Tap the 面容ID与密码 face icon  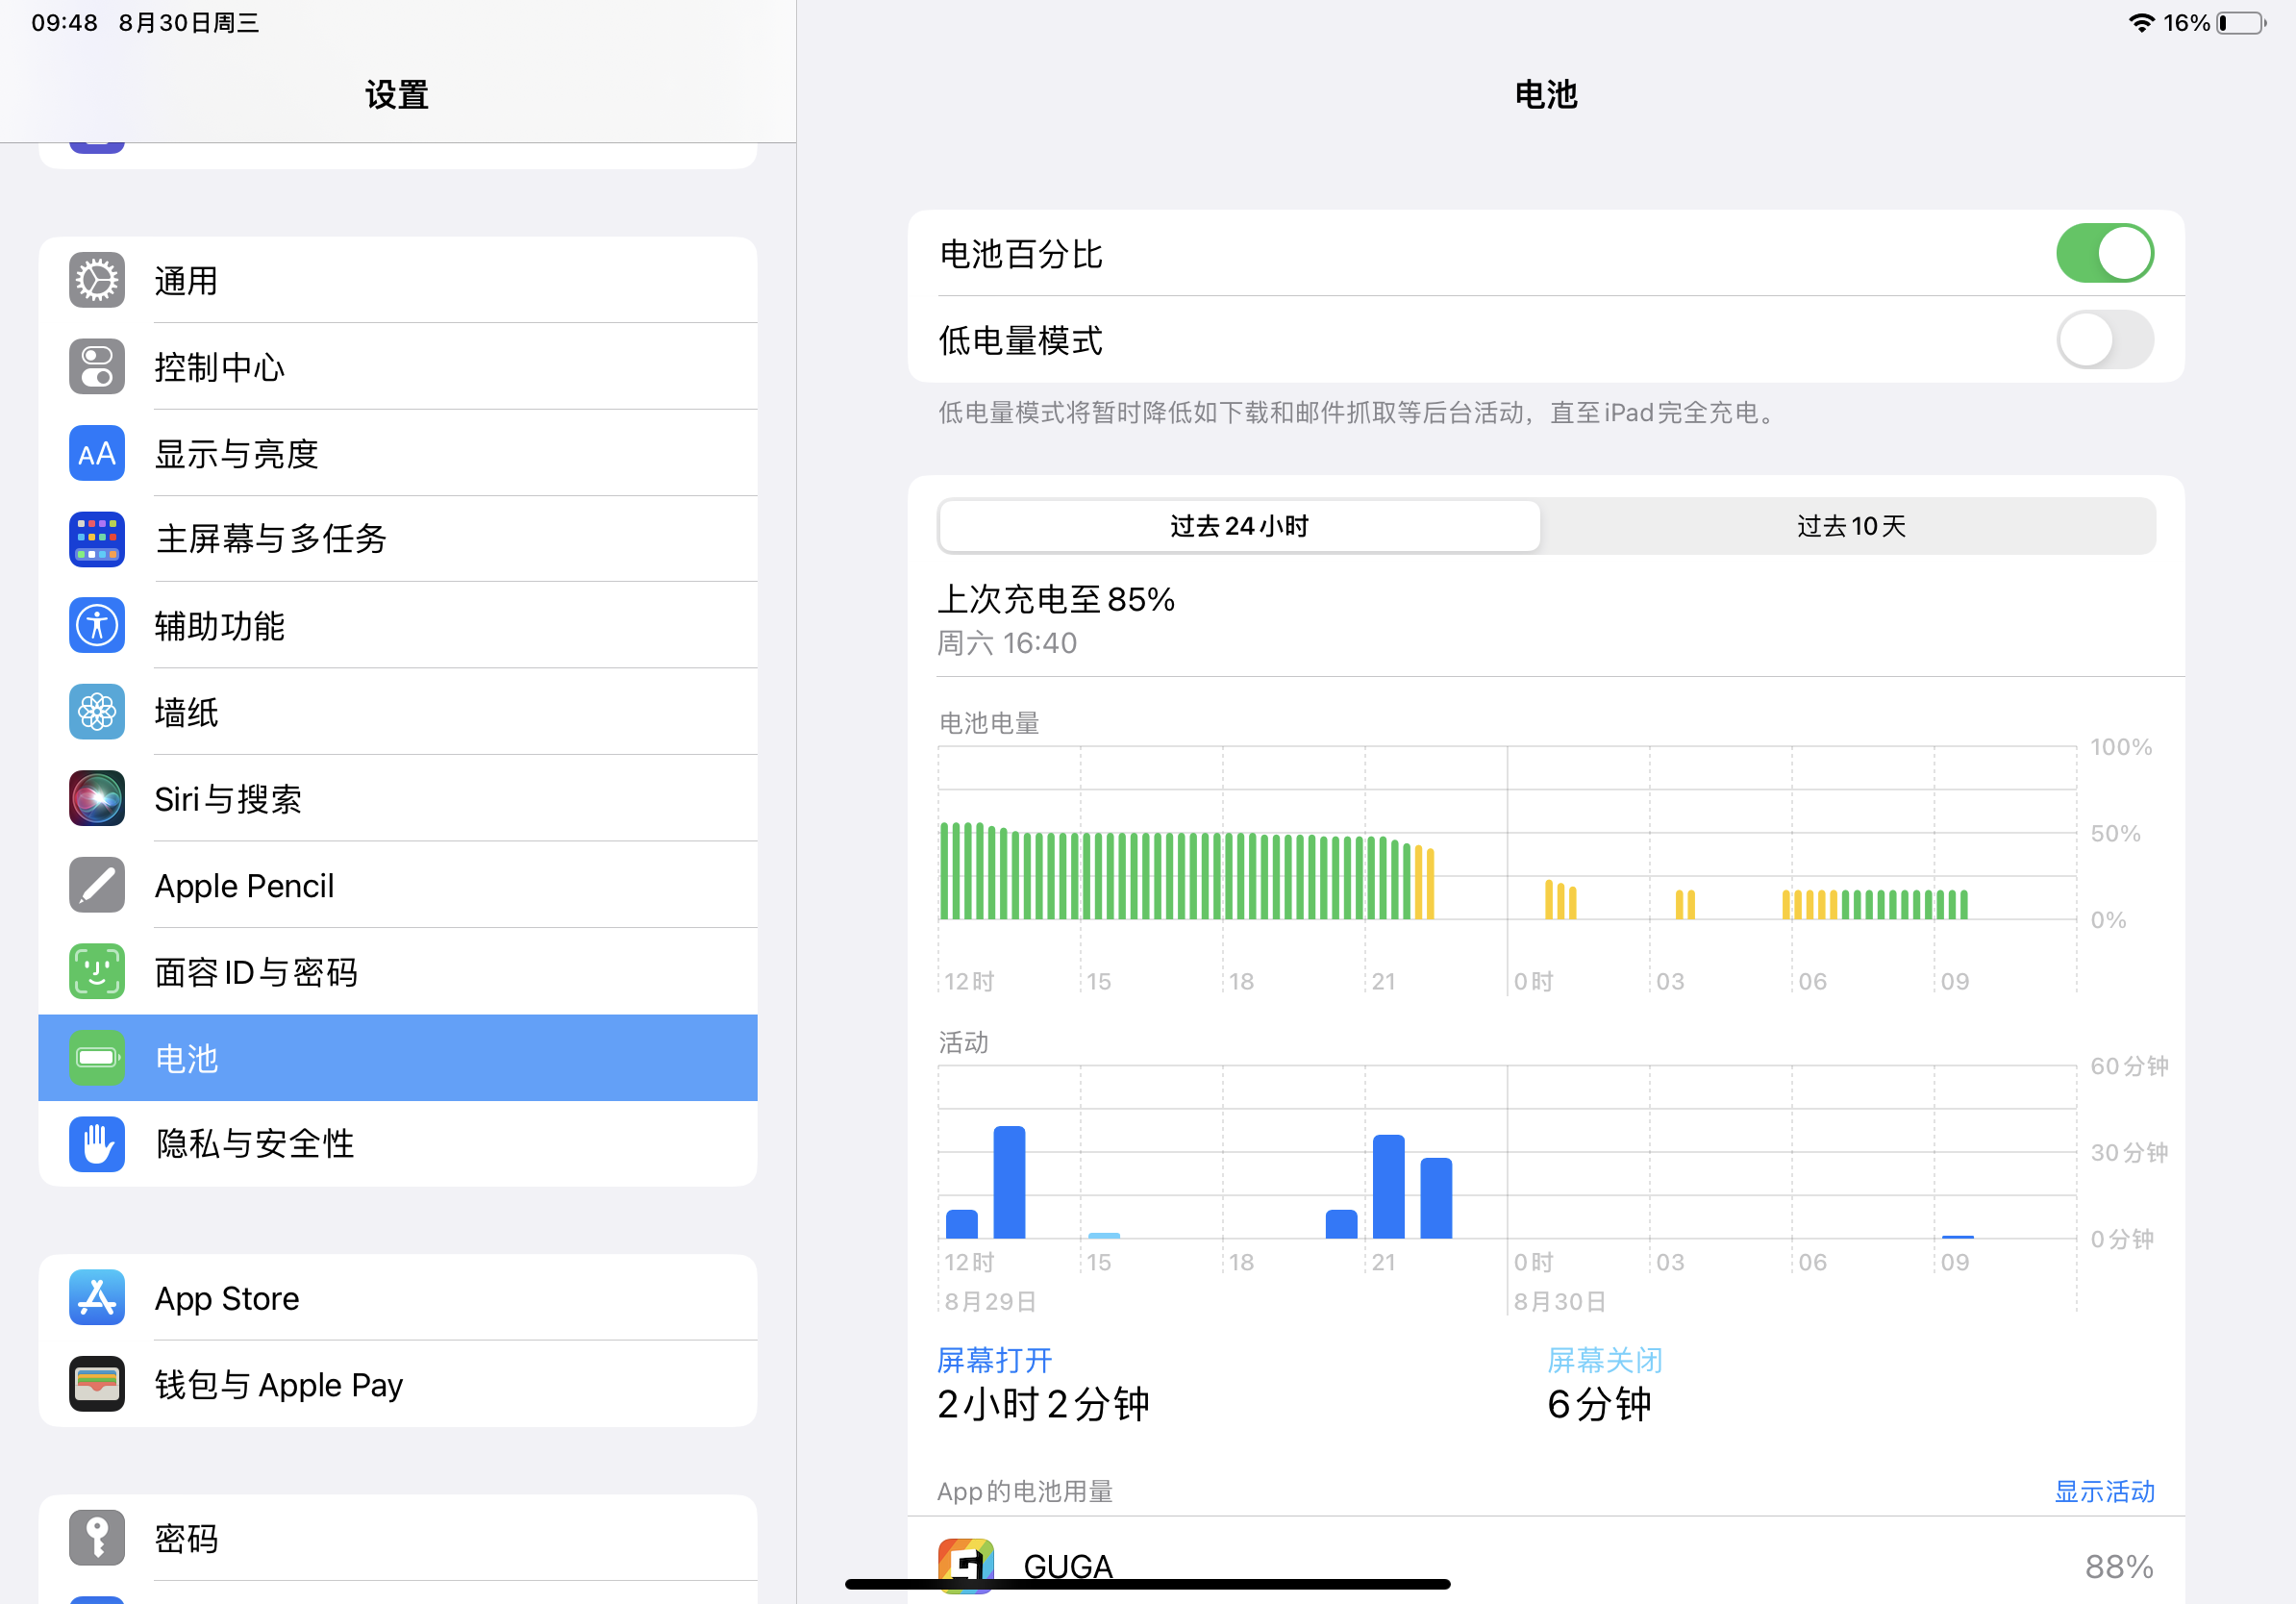[x=97, y=971]
